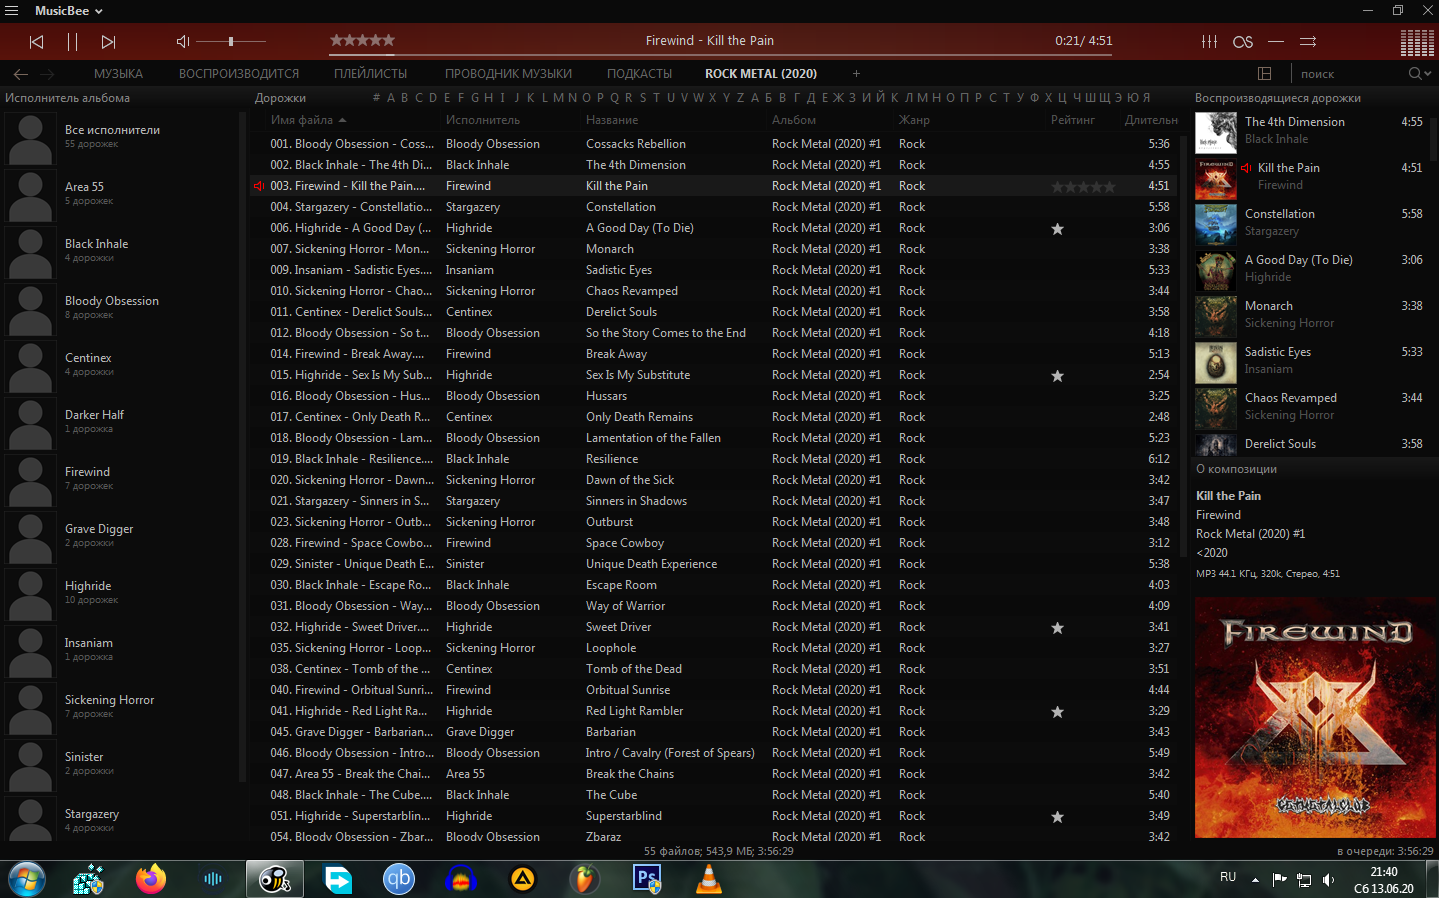1439x898 pixels.
Task: Open qBittorrent from the taskbar
Action: pos(399,879)
